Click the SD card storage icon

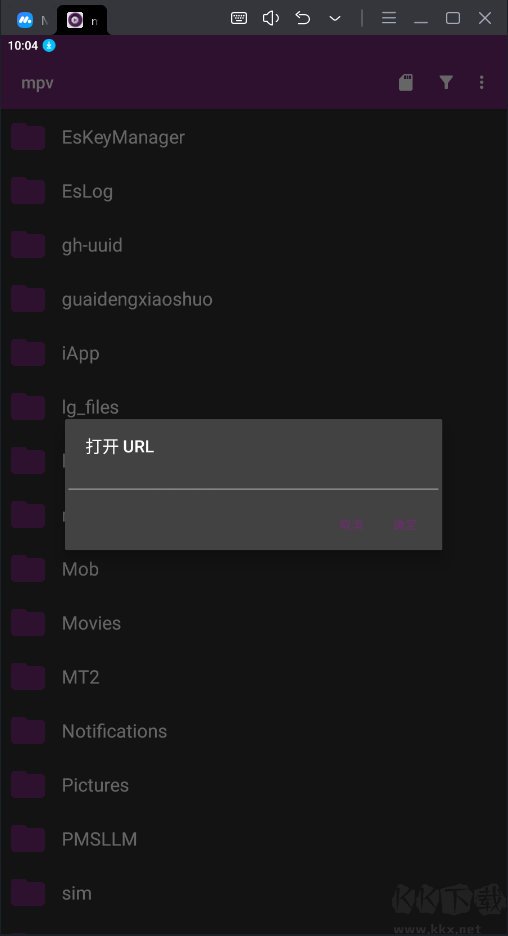tap(406, 82)
